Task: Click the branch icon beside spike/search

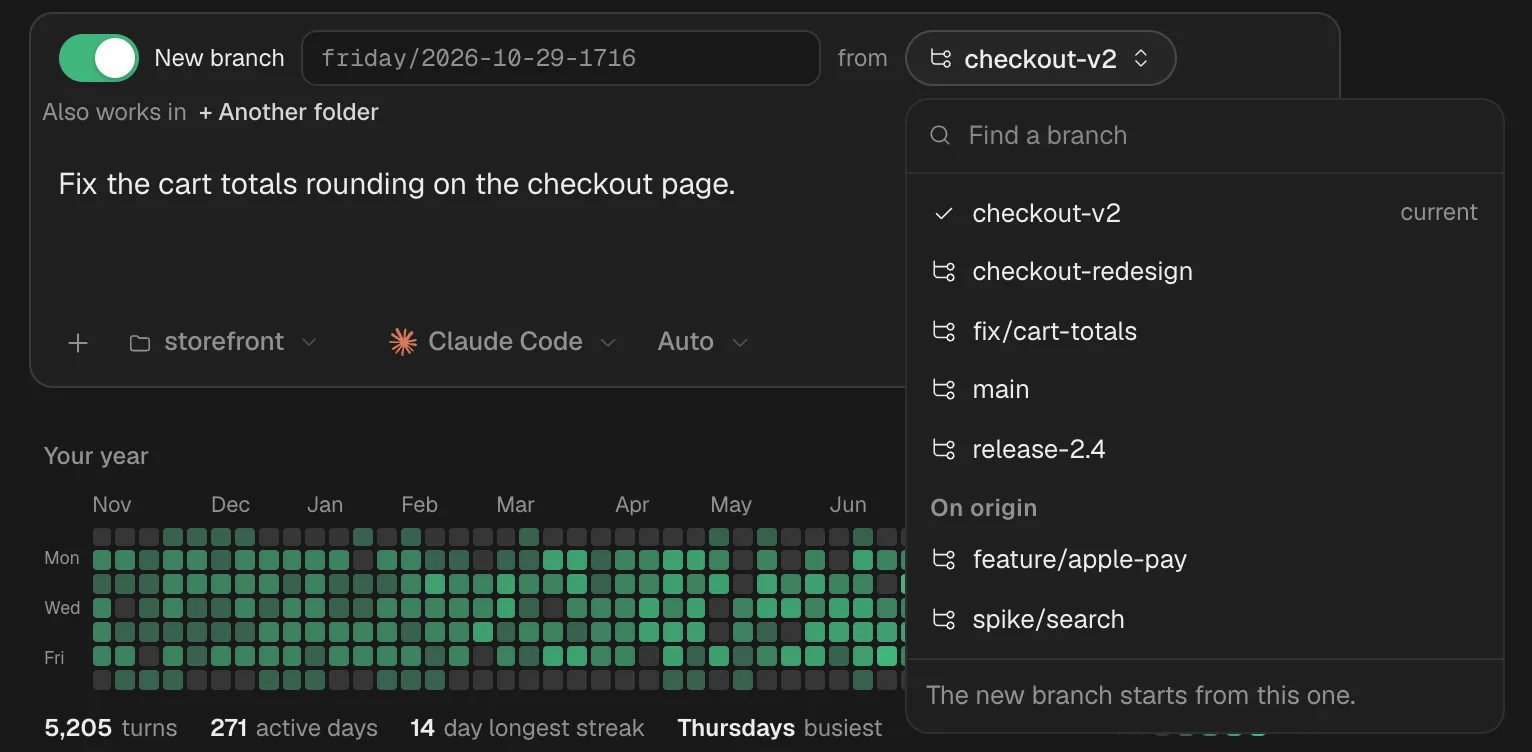Action: 943,619
